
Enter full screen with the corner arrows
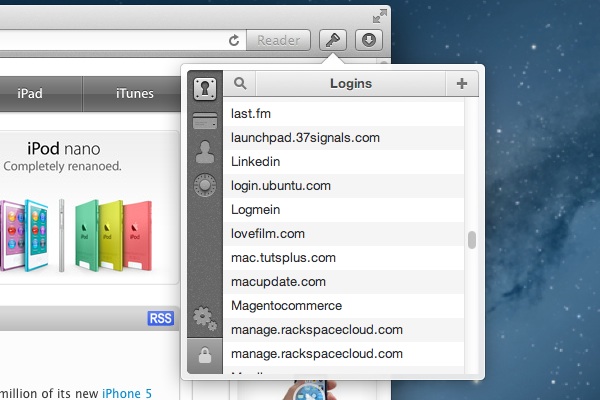[380, 16]
